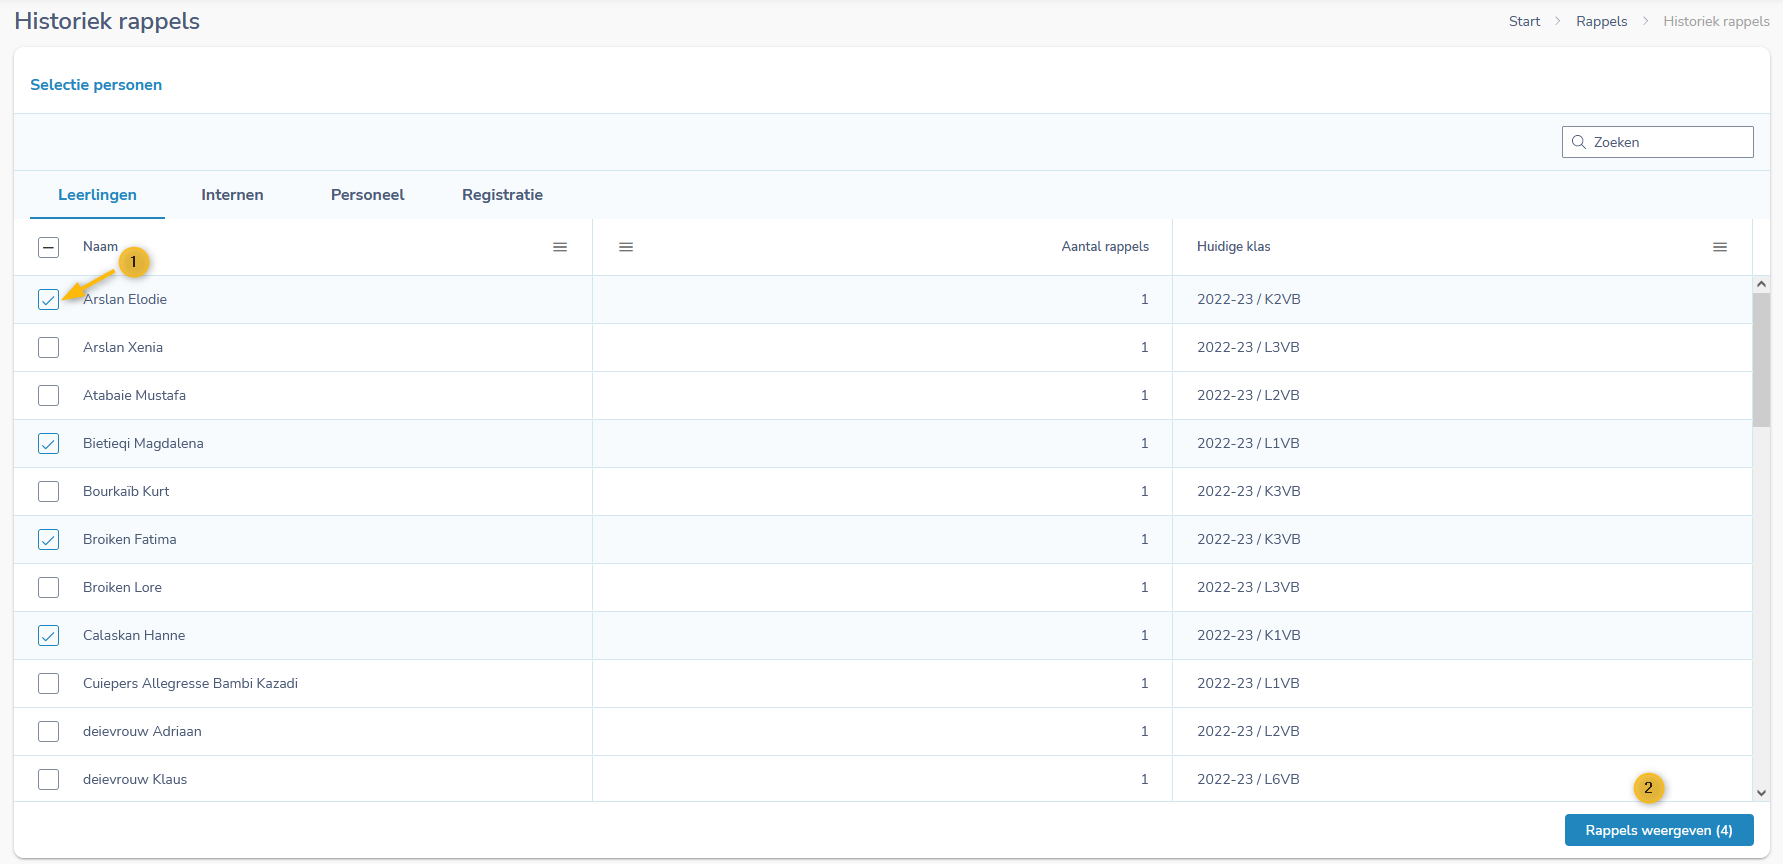Open the Personeel tab

click(367, 195)
